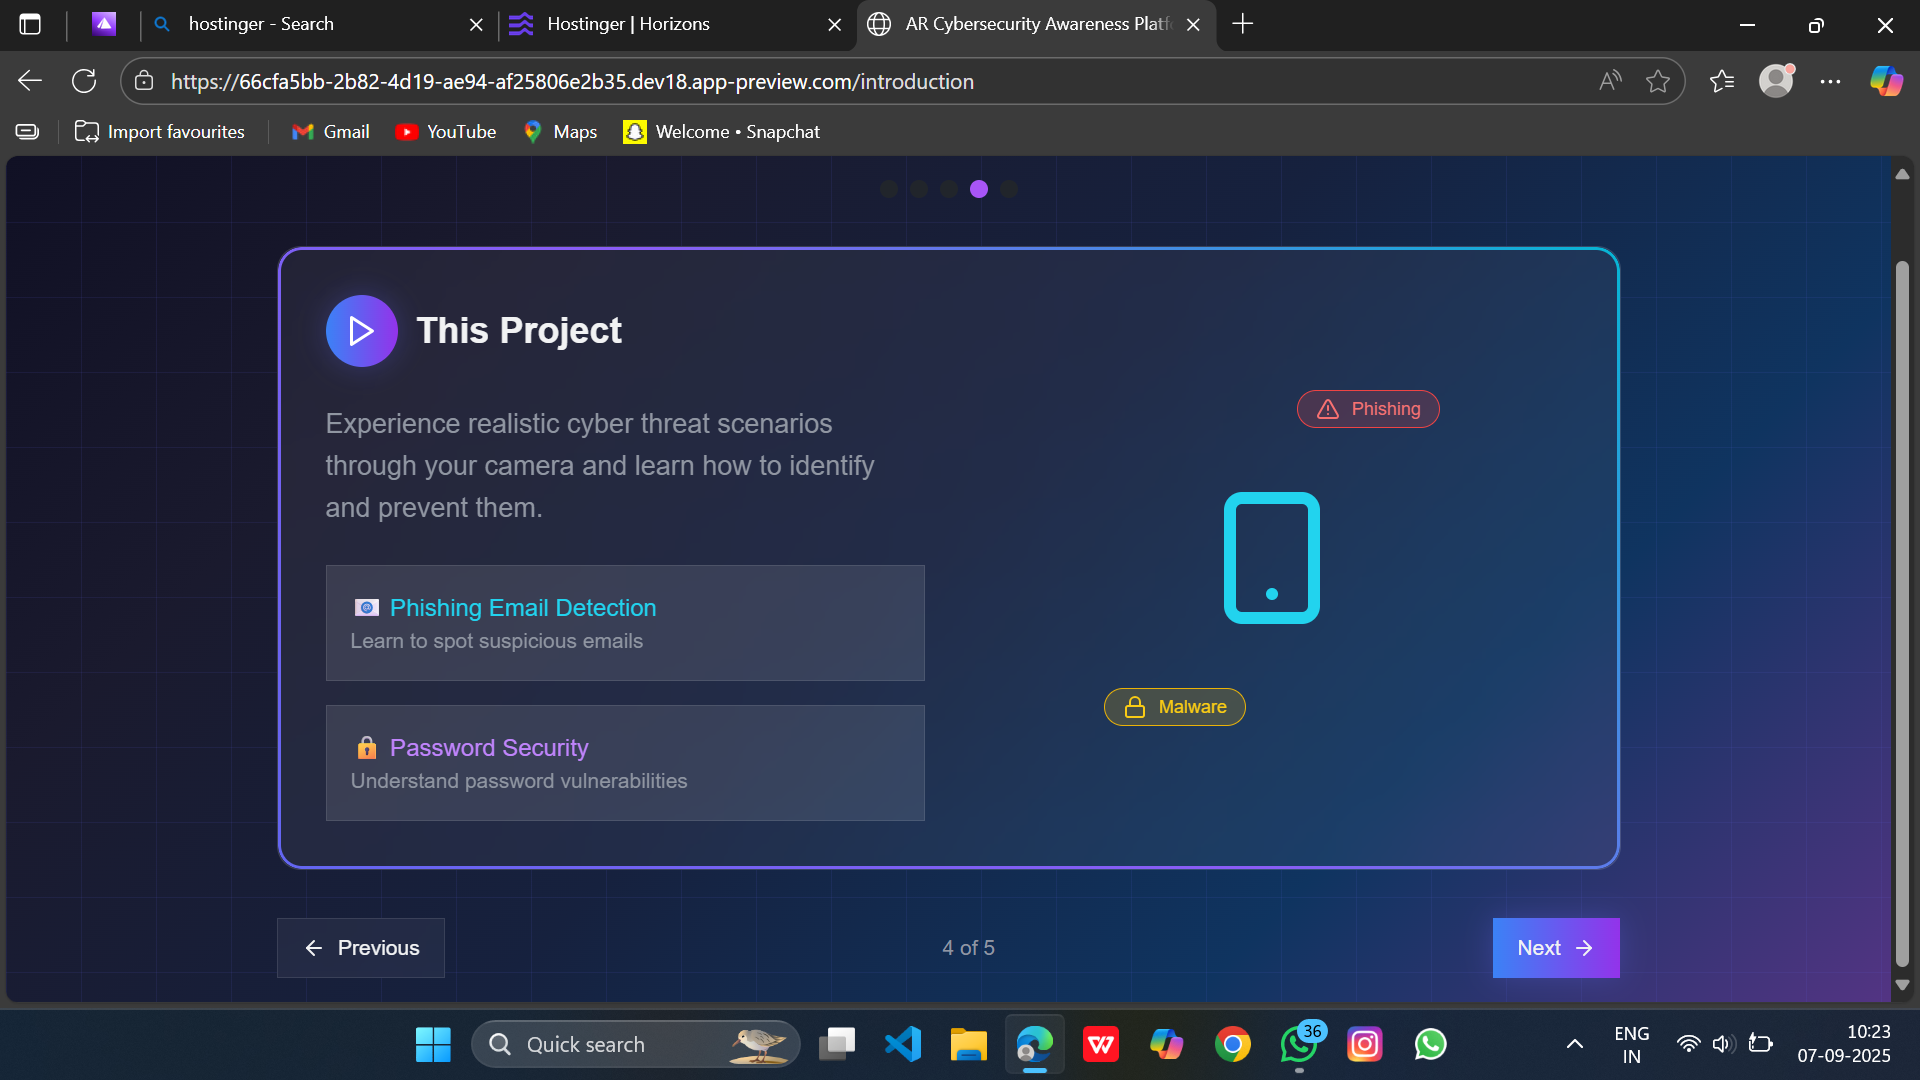Viewport: 1920px width, 1080px height.
Task: Refresh the page
Action: click(84, 81)
